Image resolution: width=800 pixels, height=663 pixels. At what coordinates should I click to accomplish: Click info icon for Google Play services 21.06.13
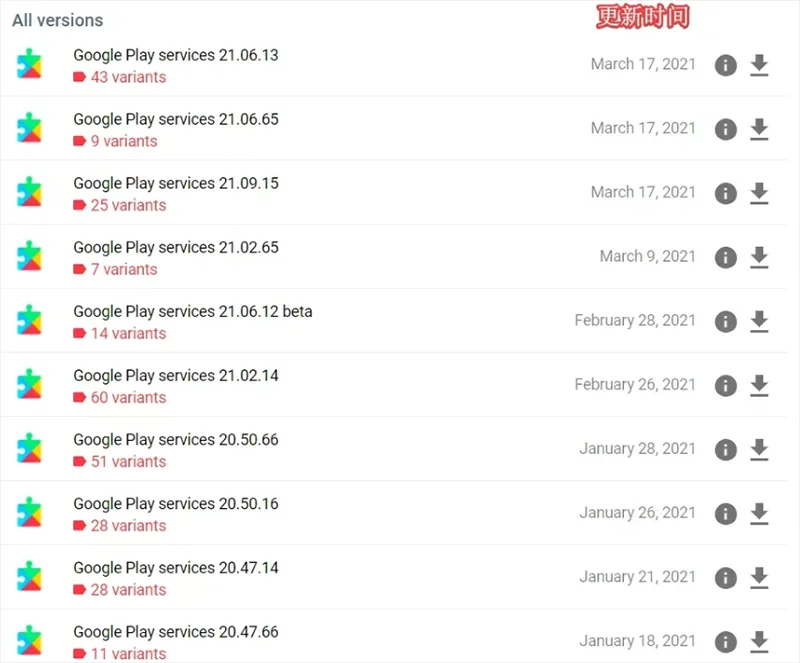tap(726, 65)
